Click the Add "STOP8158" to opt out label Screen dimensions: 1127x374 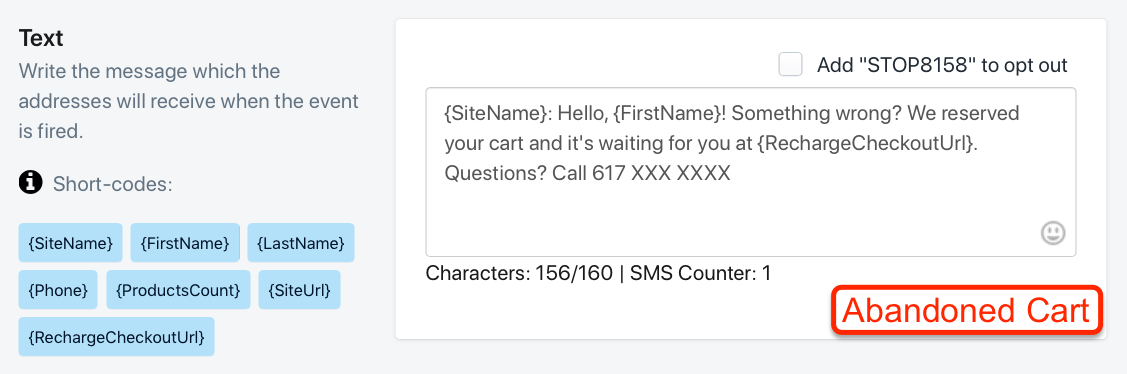coord(942,65)
